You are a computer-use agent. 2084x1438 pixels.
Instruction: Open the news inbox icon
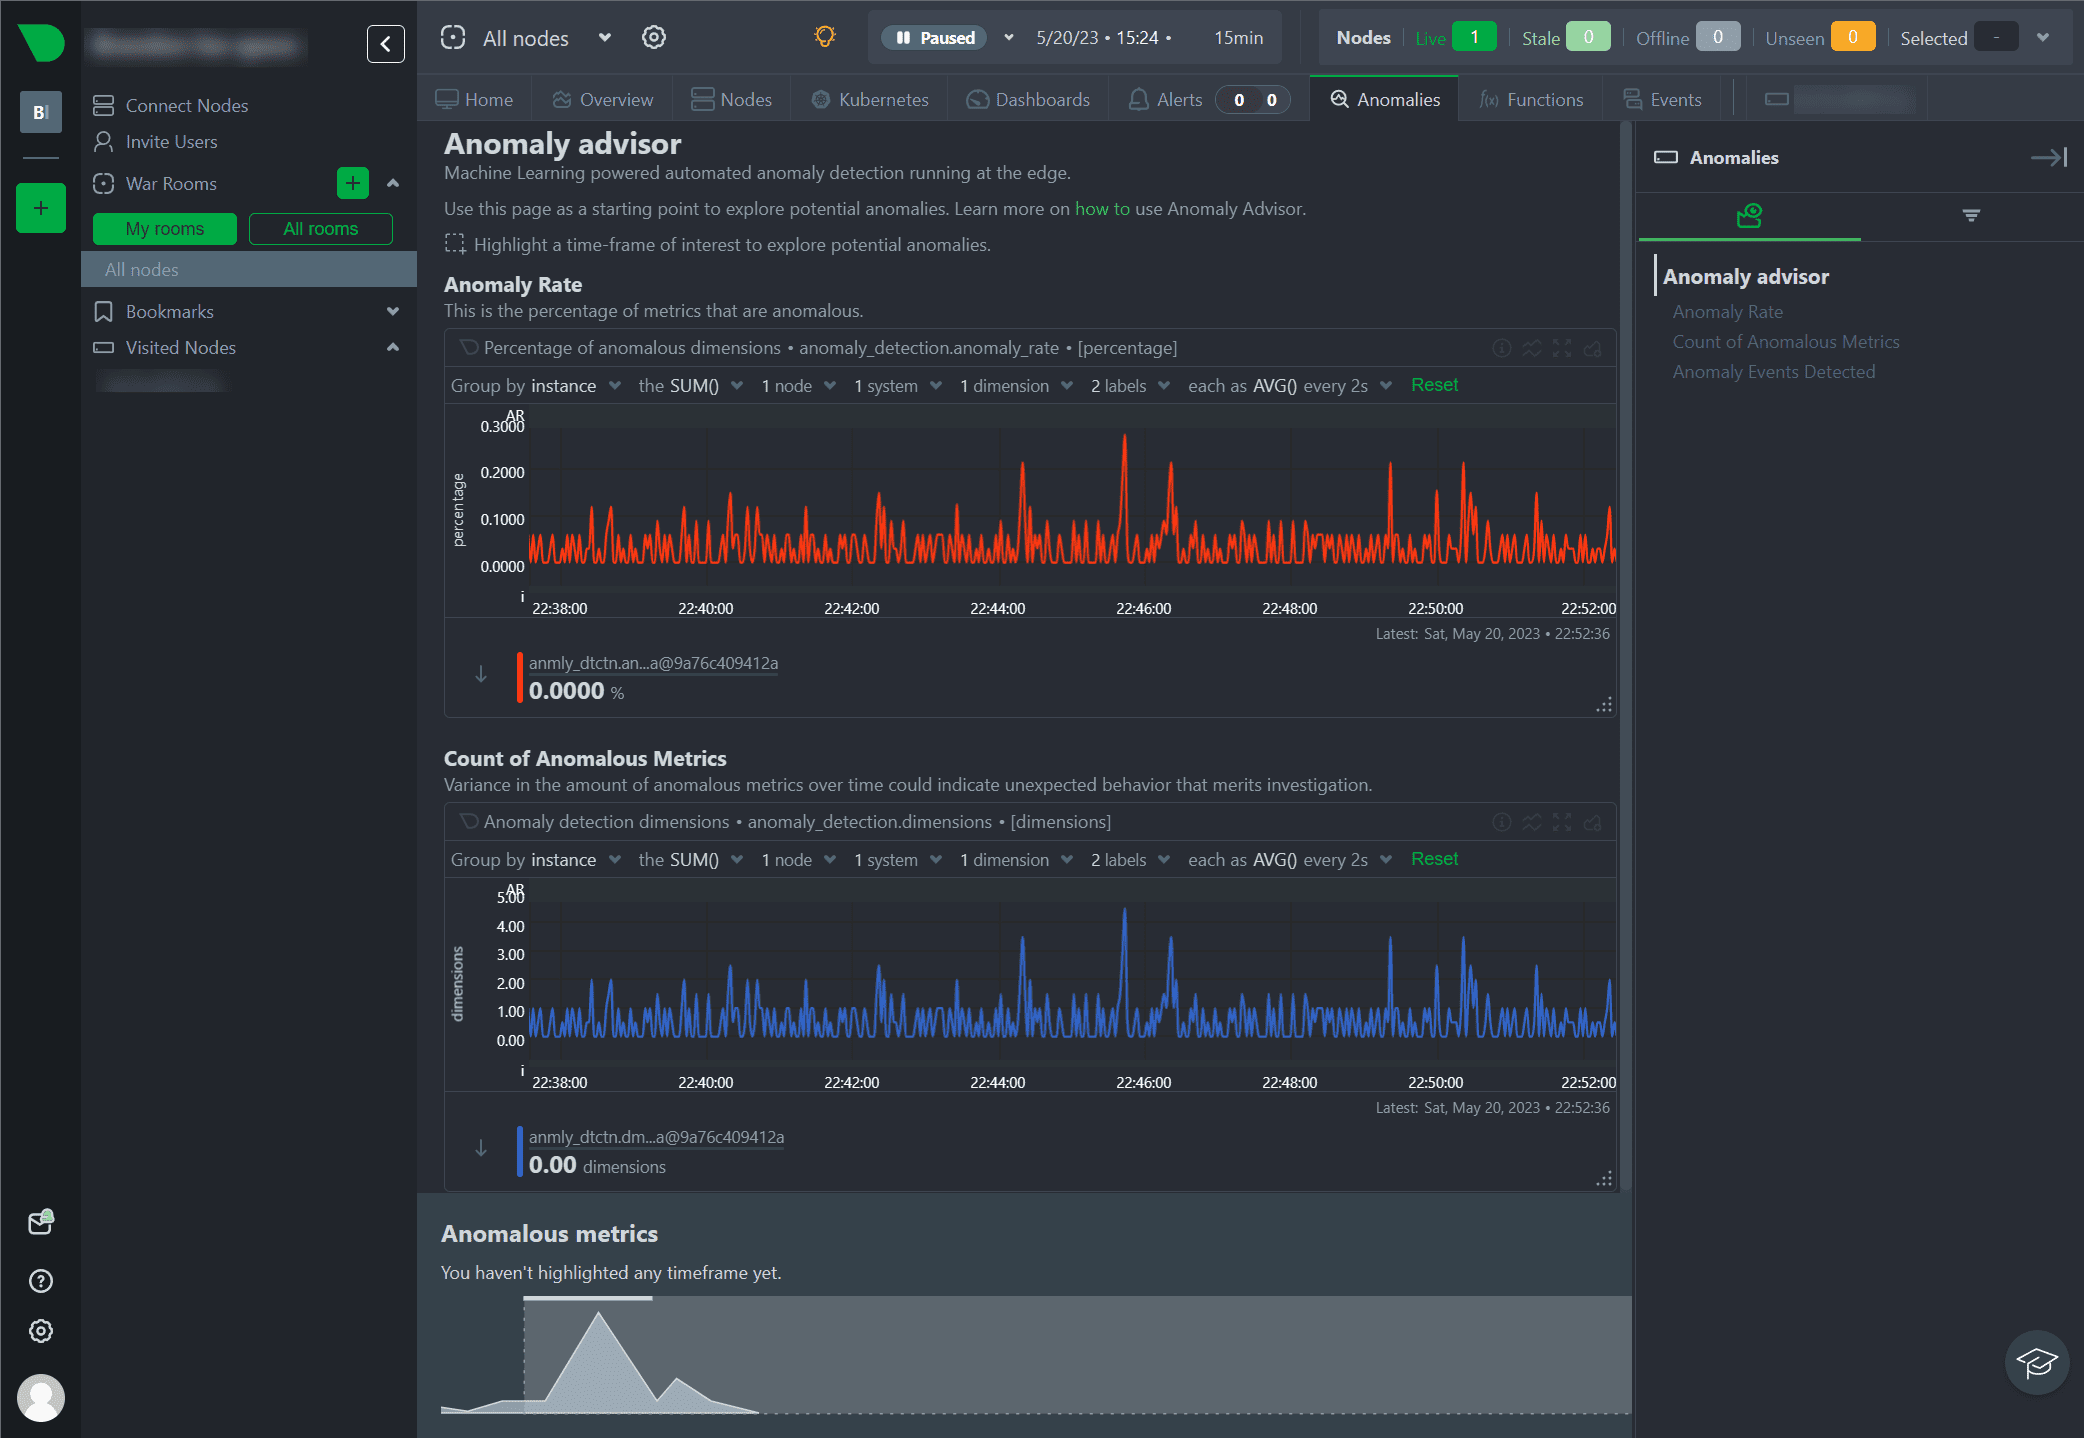tap(41, 1222)
